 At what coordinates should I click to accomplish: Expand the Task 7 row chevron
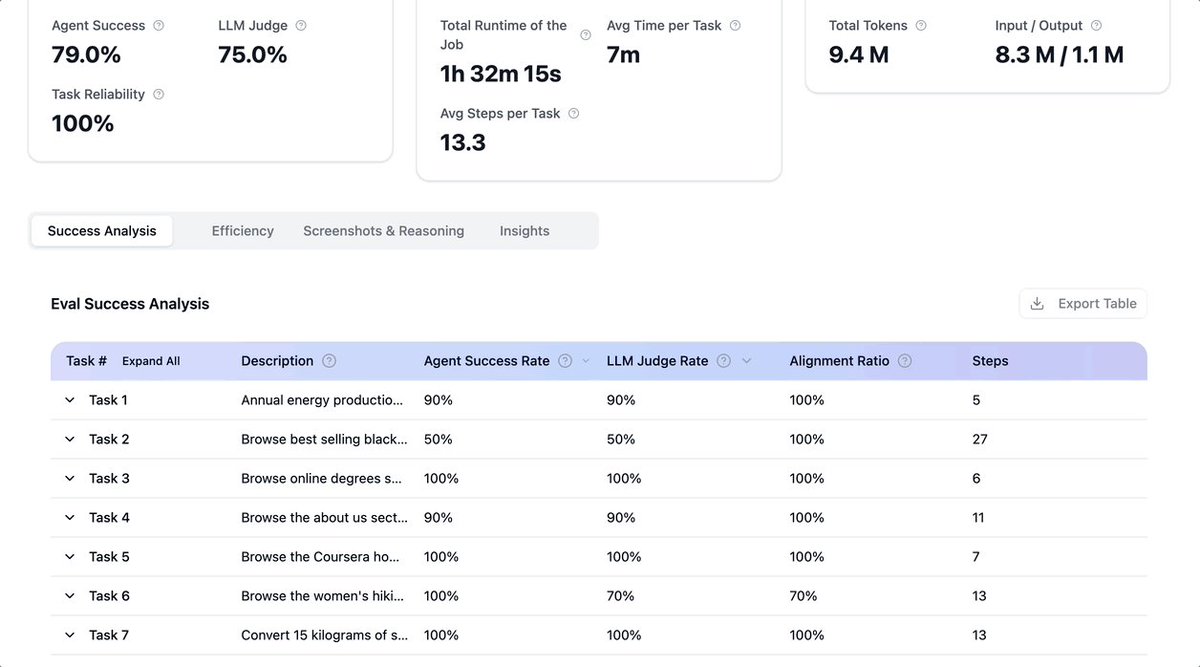click(x=70, y=635)
